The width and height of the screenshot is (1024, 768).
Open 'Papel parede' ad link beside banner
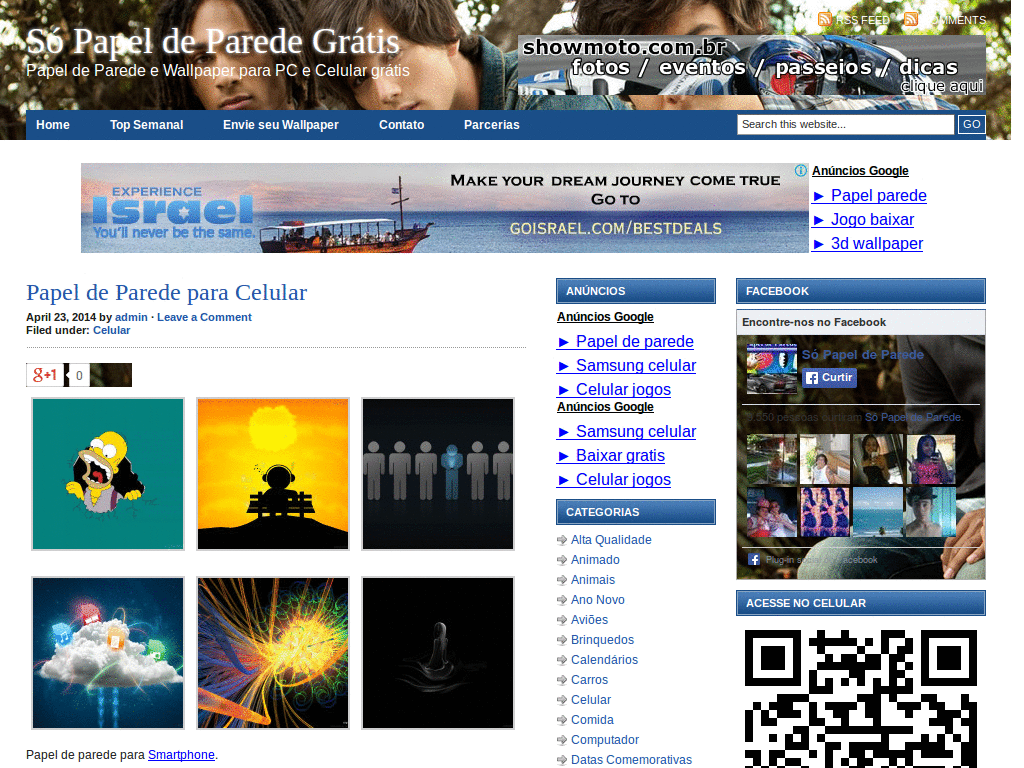869,195
